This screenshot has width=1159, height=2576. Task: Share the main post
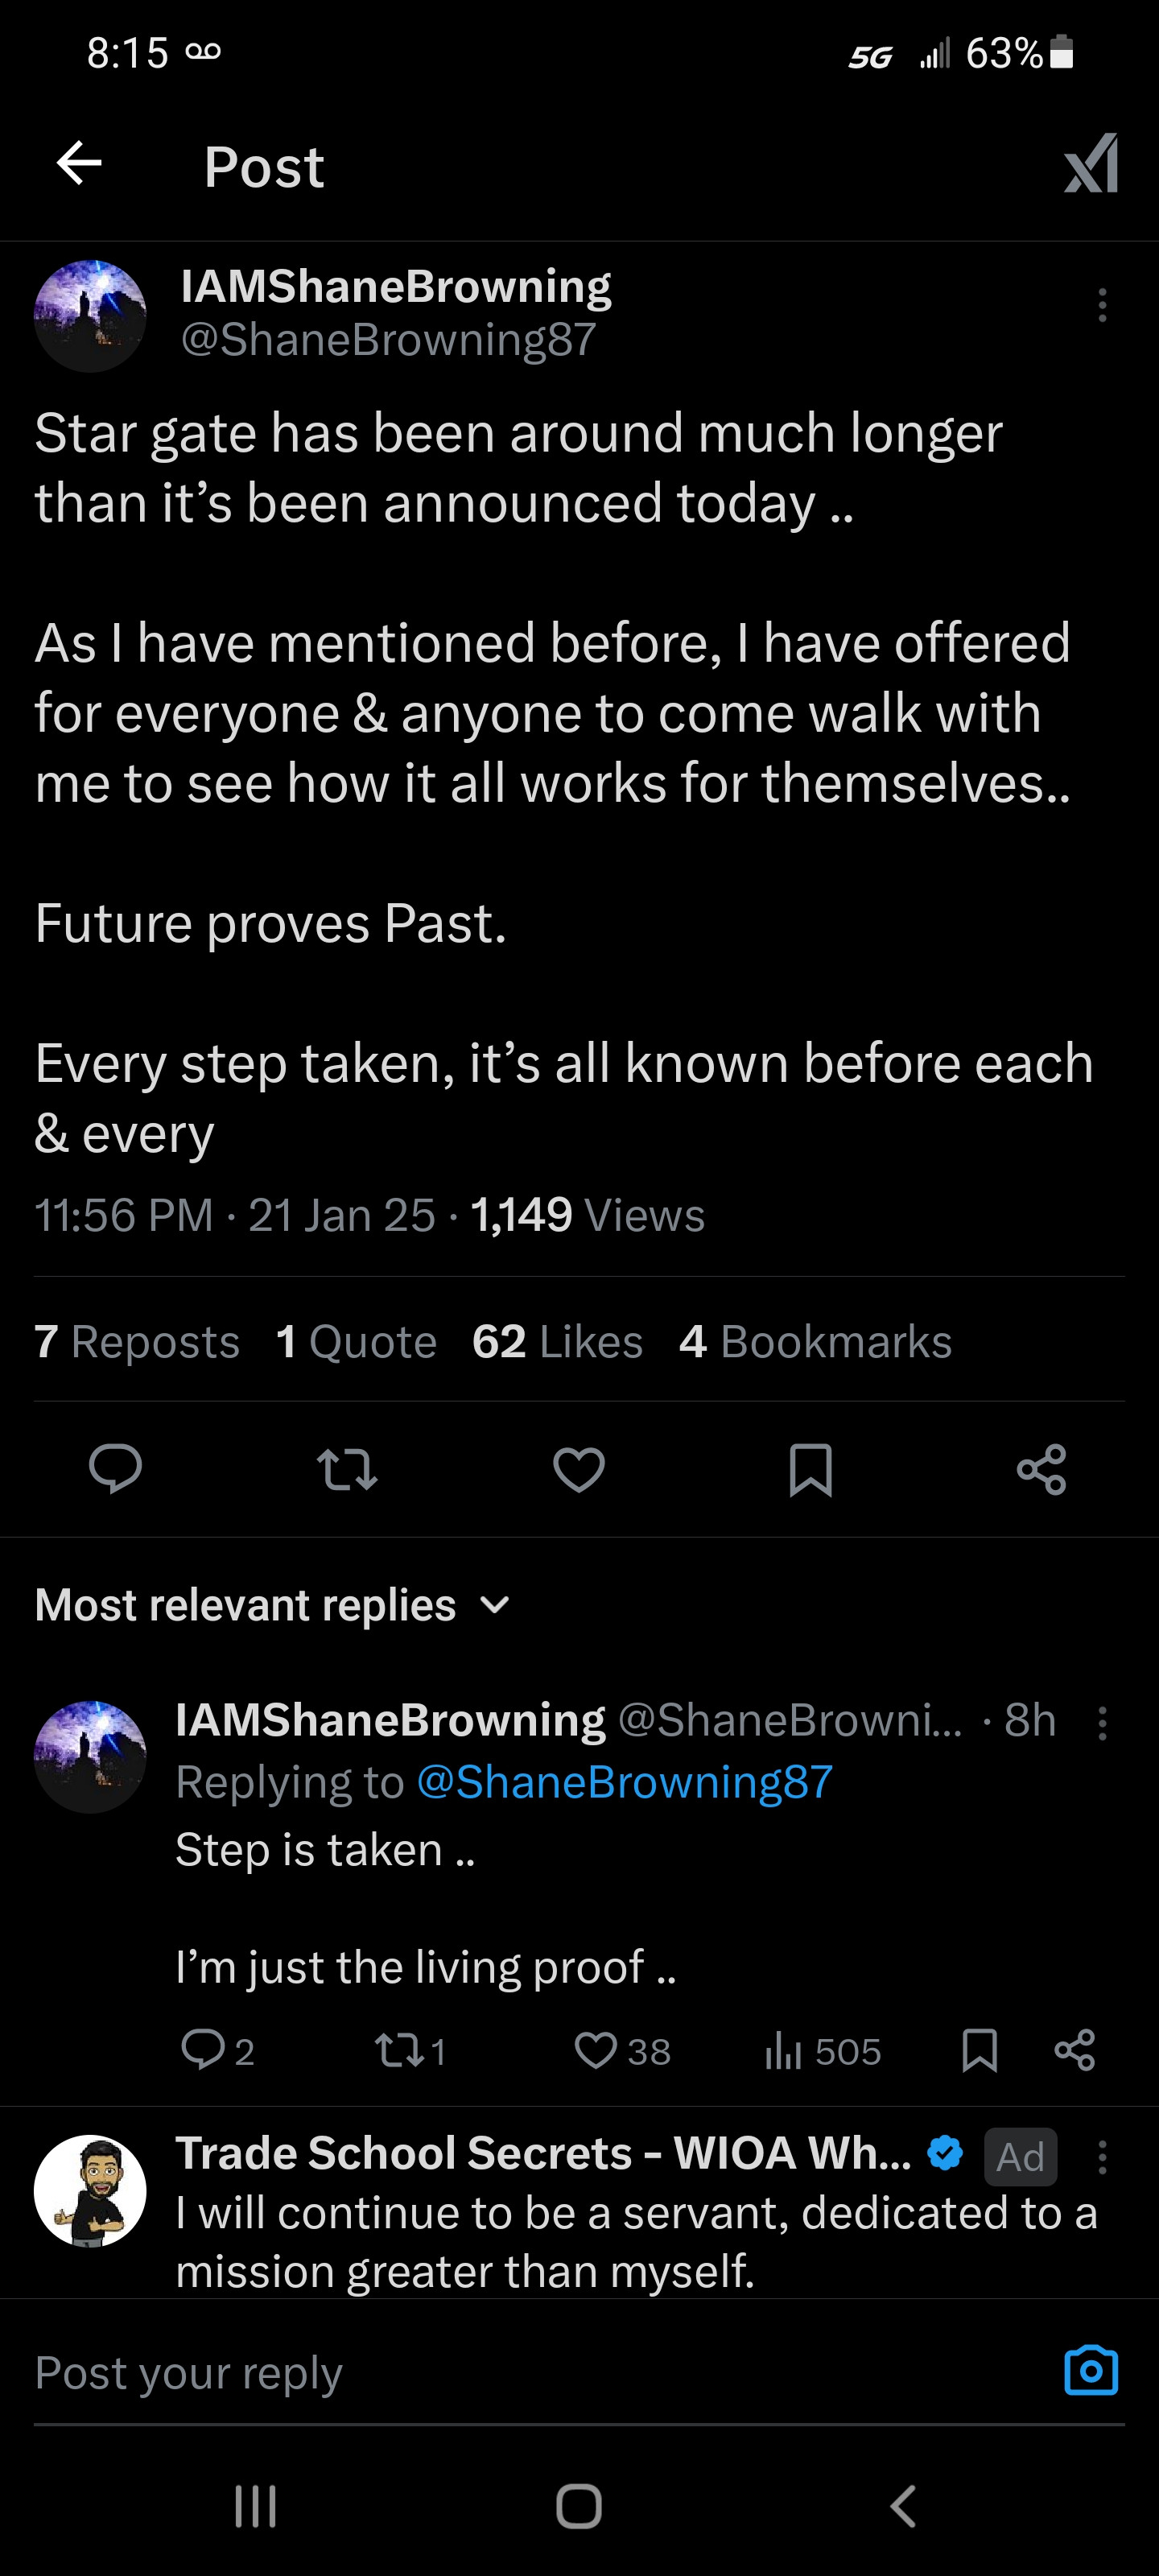(x=1041, y=1469)
